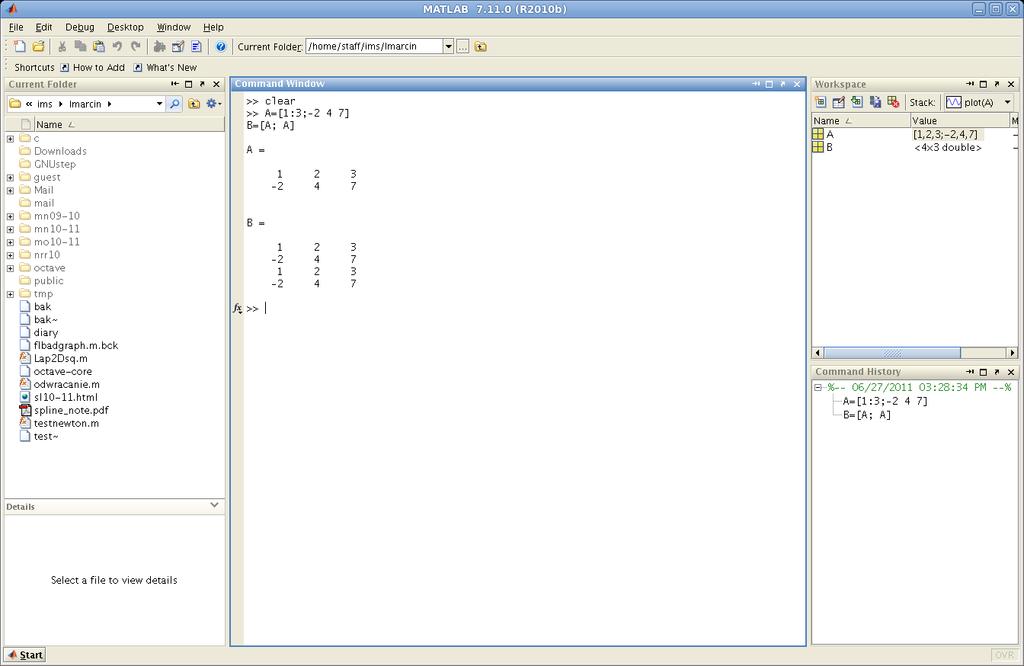1024x666 pixels.
Task: Click the fx function browser icon
Action: pyautogui.click(x=237, y=308)
